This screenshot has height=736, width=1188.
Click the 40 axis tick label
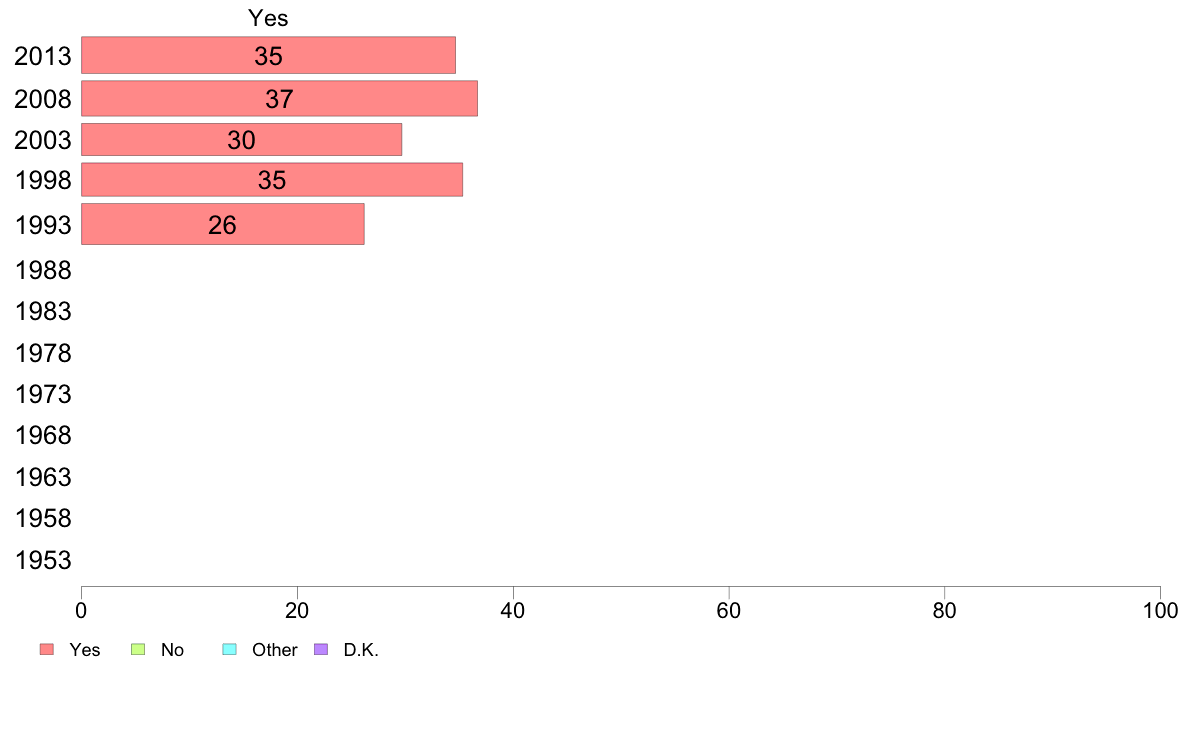(x=513, y=611)
